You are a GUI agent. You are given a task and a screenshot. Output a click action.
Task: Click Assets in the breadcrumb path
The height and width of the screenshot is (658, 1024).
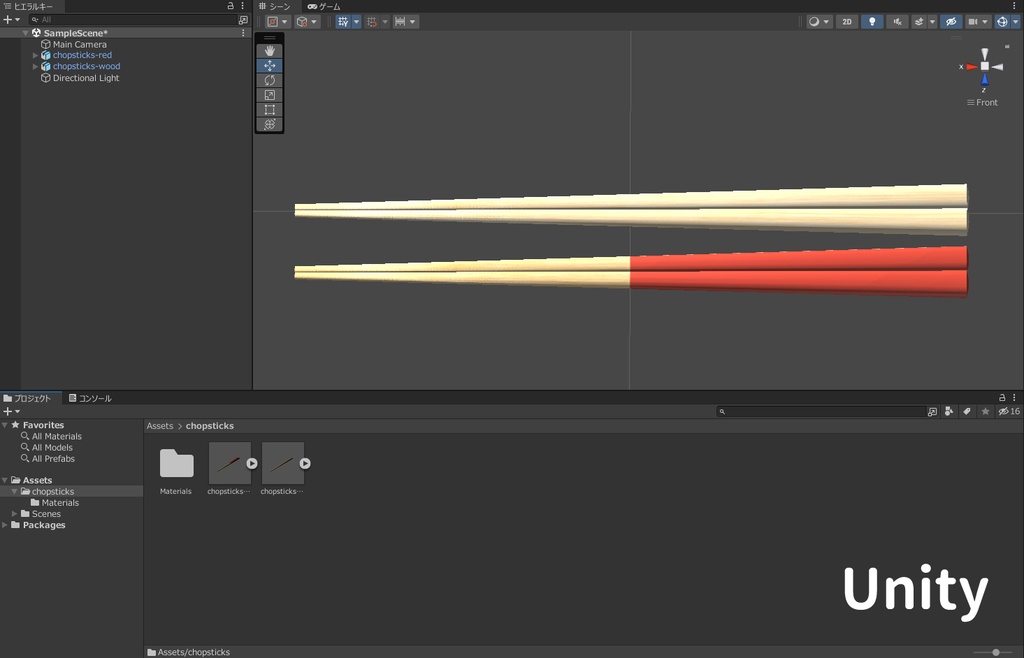coord(160,426)
